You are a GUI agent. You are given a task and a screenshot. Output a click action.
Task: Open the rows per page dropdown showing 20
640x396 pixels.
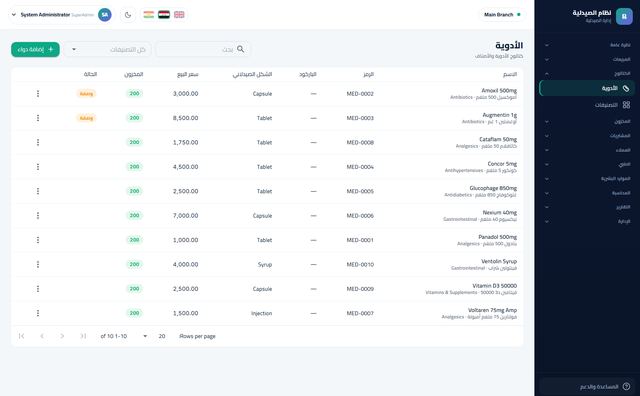point(153,336)
